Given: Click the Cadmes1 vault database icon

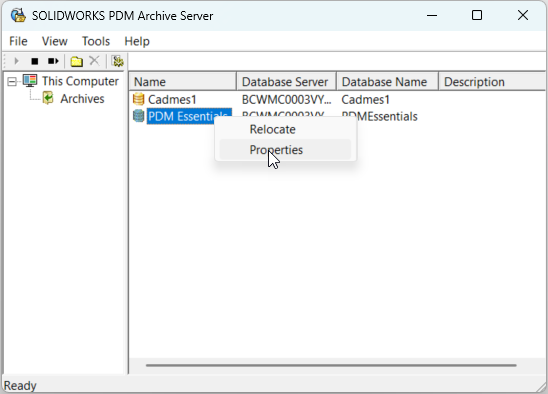Looking at the screenshot, I should tap(139, 99).
